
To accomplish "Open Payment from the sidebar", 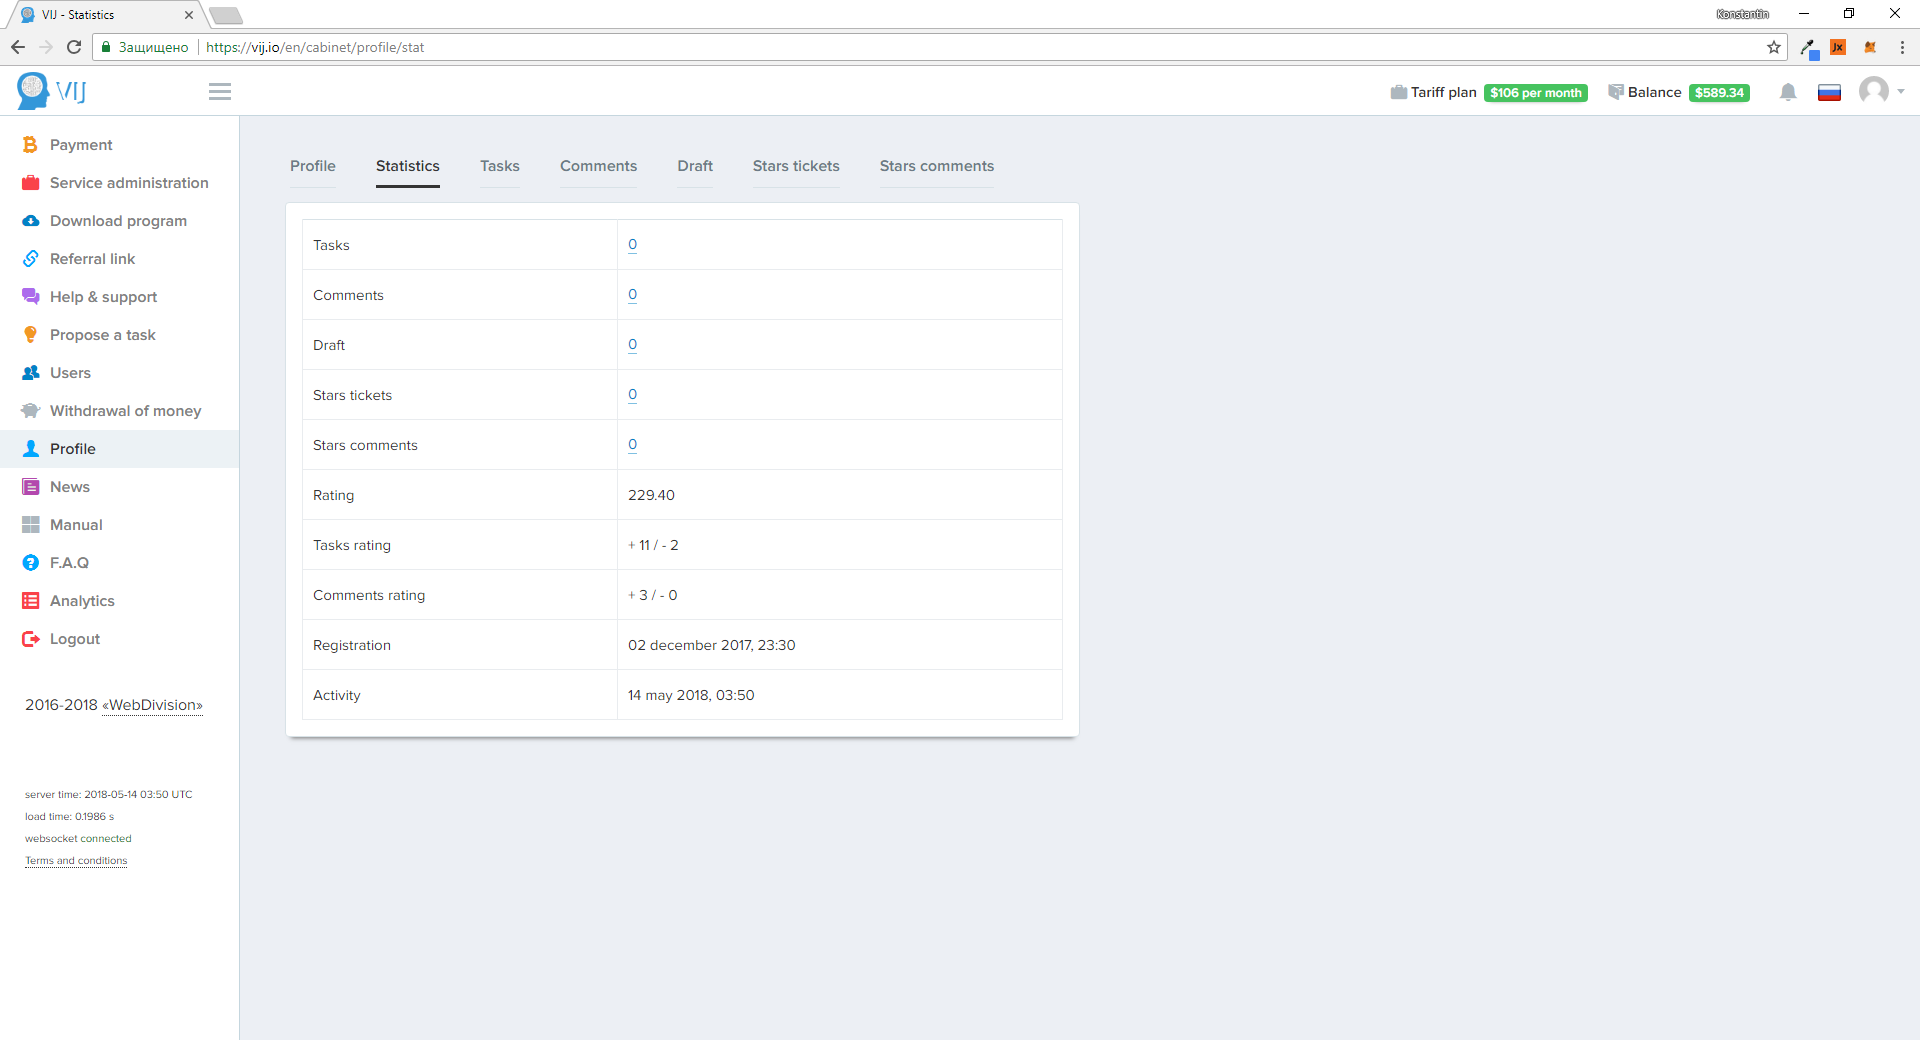I will coord(81,145).
